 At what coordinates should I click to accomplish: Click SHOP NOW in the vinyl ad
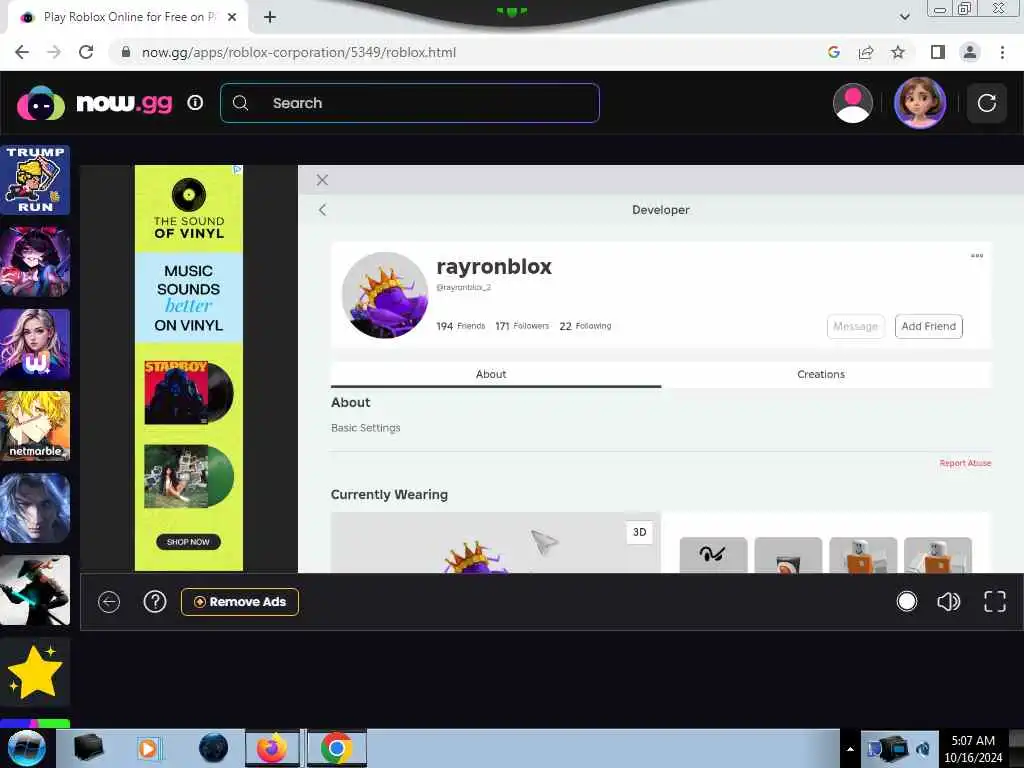pos(188,542)
